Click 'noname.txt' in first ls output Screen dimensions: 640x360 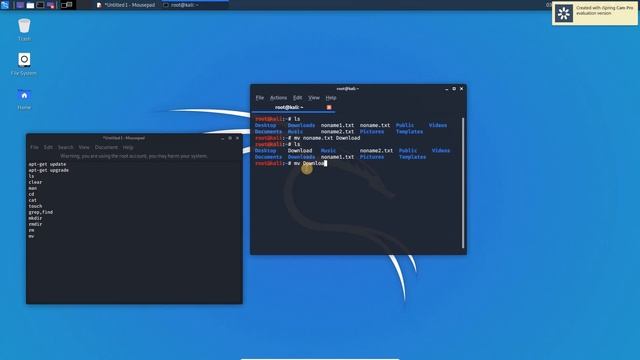[375, 125]
